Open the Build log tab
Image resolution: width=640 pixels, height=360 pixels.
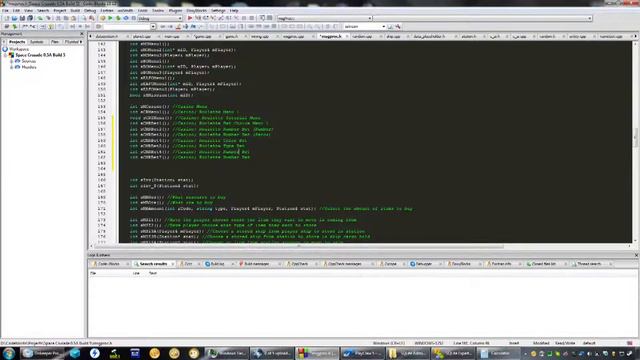pos(217,264)
